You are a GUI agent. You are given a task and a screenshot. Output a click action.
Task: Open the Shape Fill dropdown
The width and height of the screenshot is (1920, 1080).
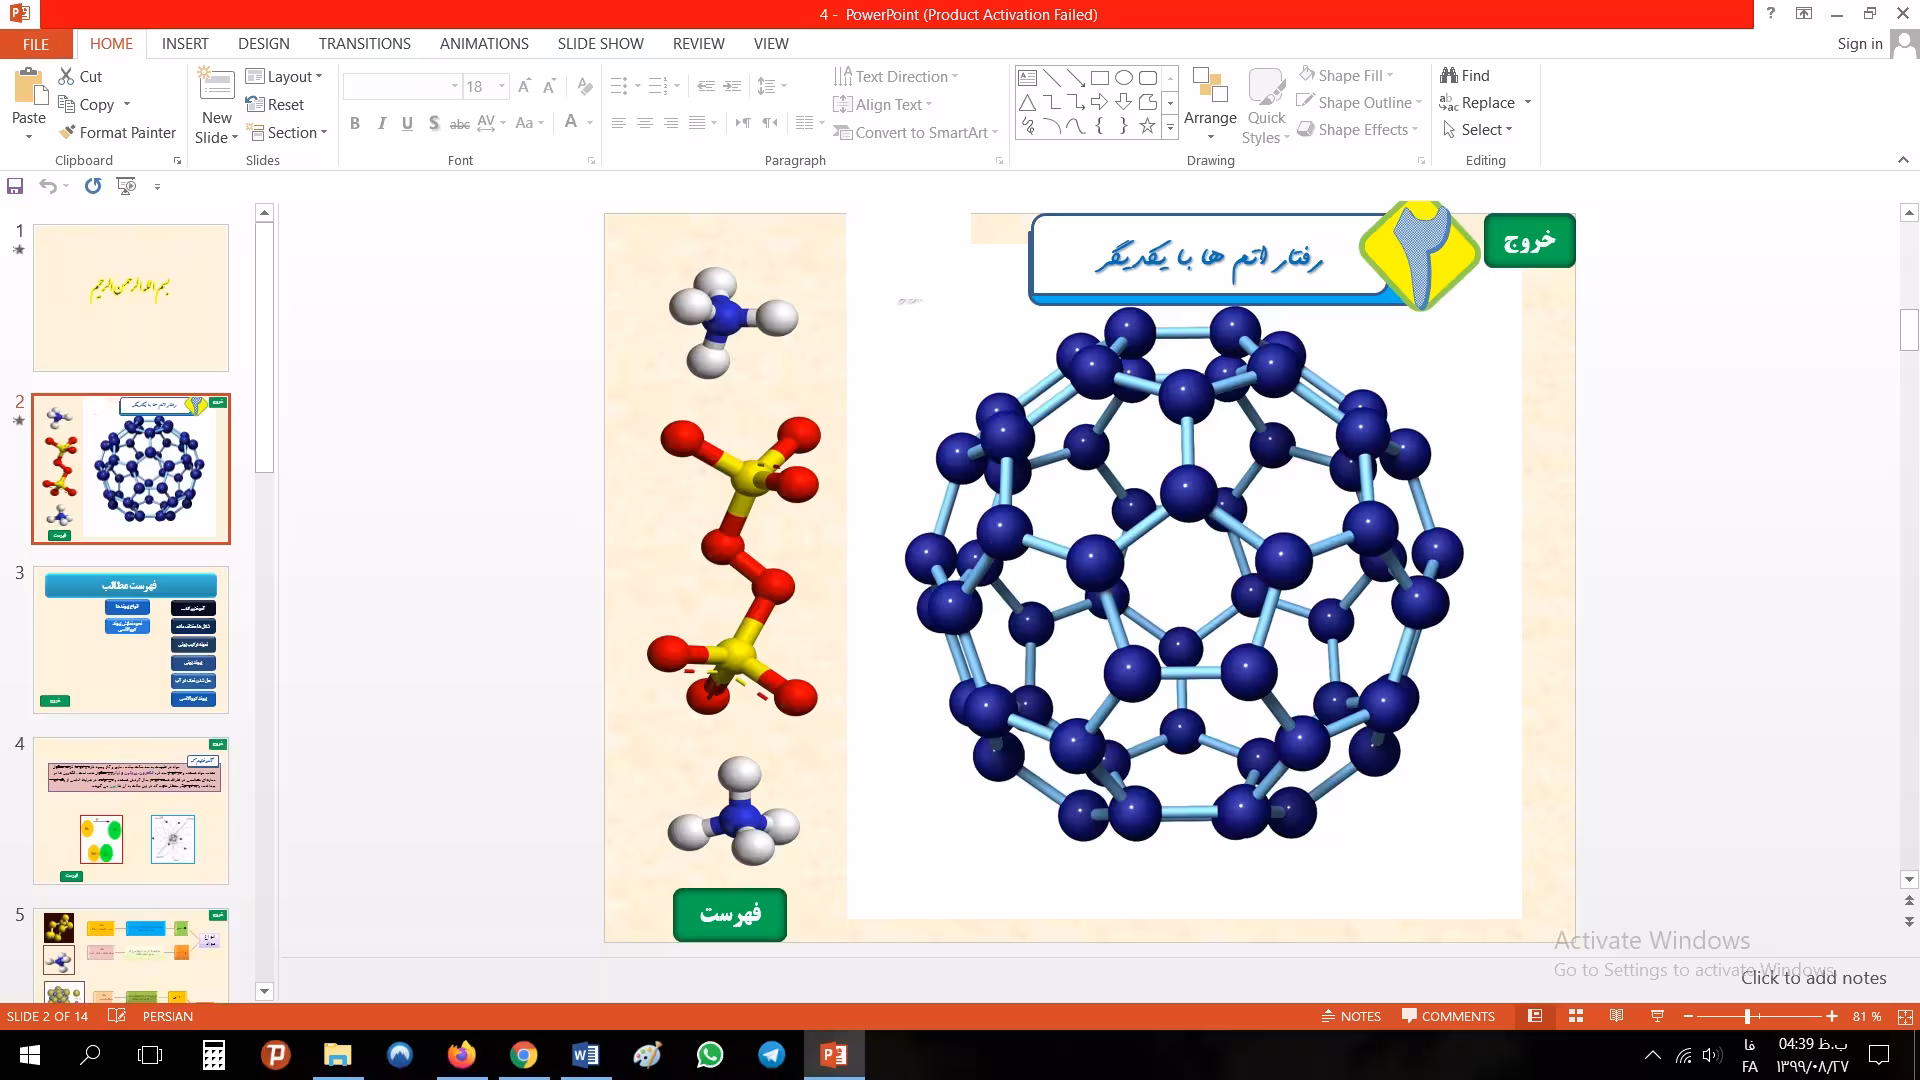(x=1346, y=75)
